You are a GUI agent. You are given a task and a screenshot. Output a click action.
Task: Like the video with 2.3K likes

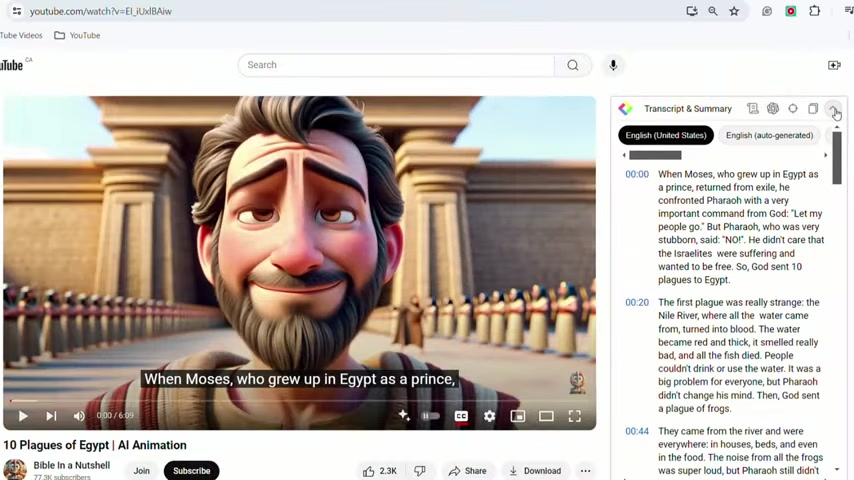click(380, 471)
